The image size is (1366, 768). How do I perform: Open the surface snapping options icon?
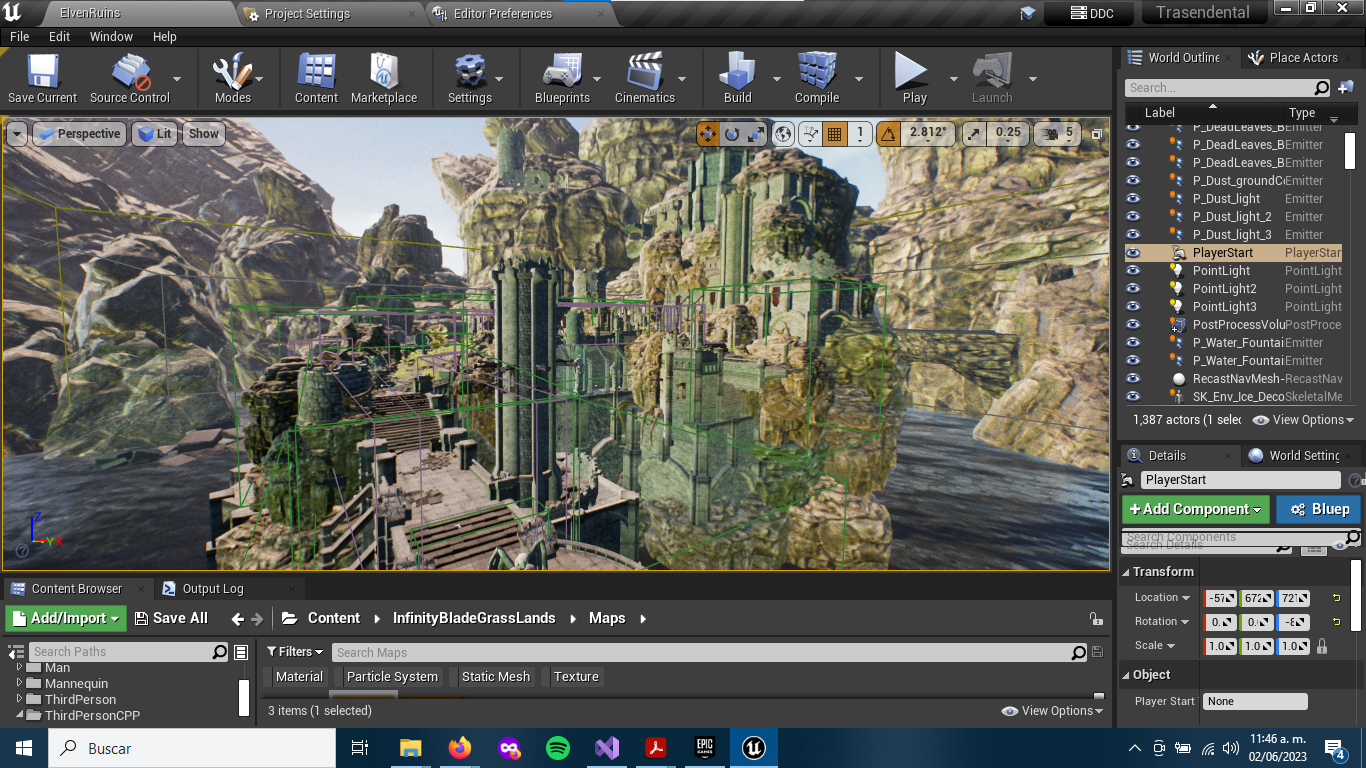(x=811, y=133)
